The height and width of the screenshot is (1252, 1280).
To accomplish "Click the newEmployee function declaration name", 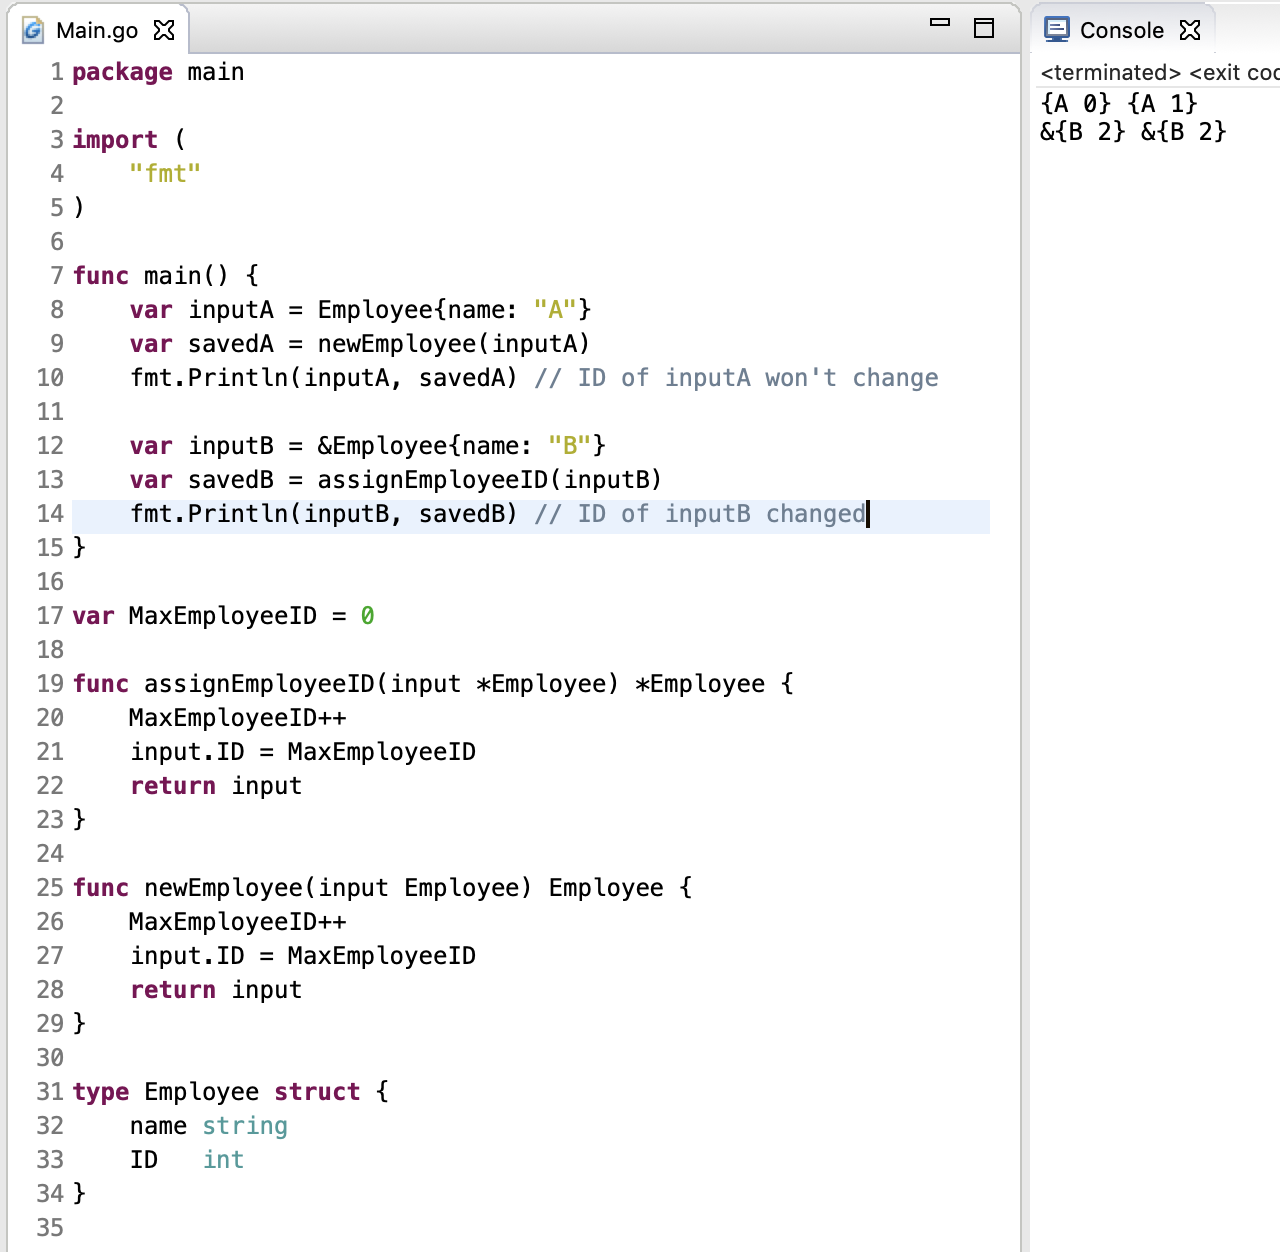I will tap(223, 888).
